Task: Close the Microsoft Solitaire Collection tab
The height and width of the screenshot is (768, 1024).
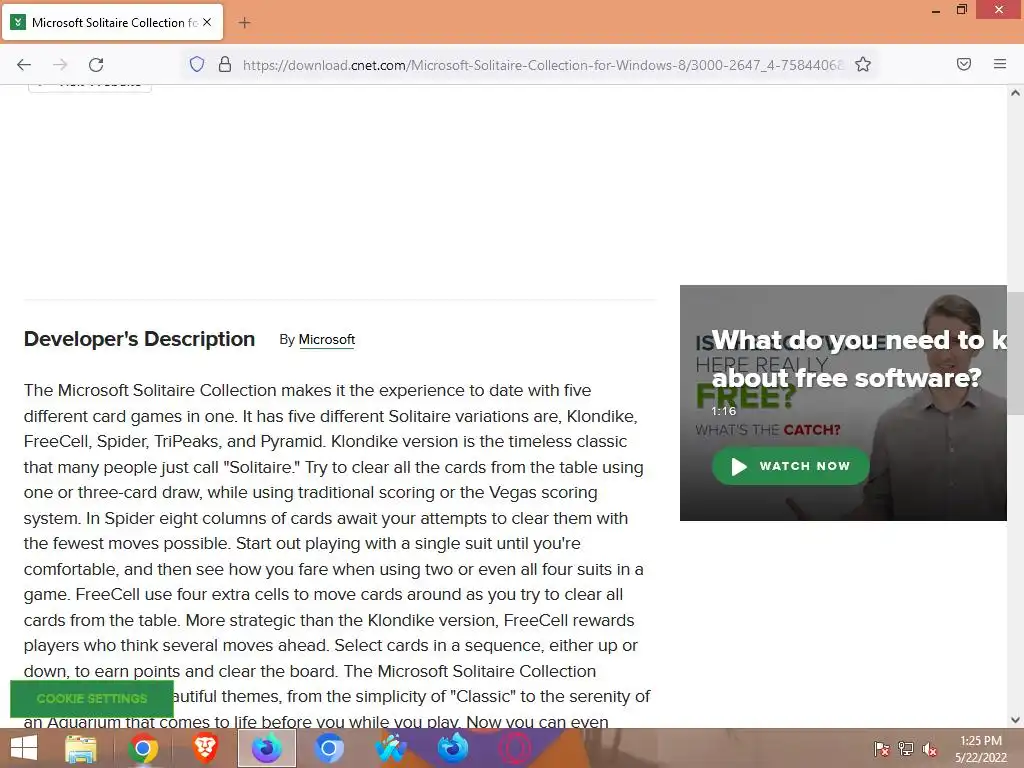Action: click(x=207, y=22)
